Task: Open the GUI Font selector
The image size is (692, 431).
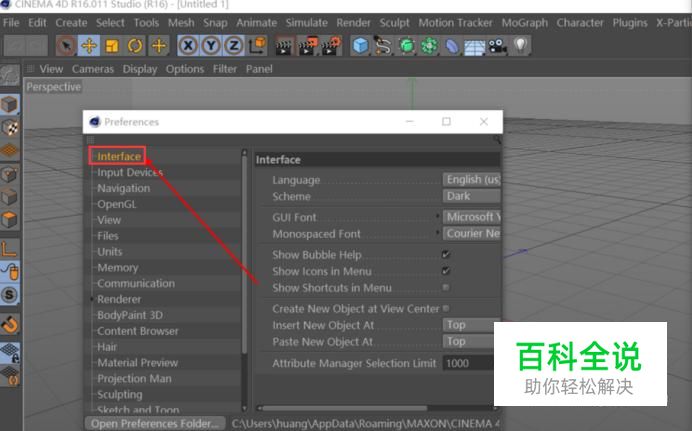Action: click(x=471, y=217)
